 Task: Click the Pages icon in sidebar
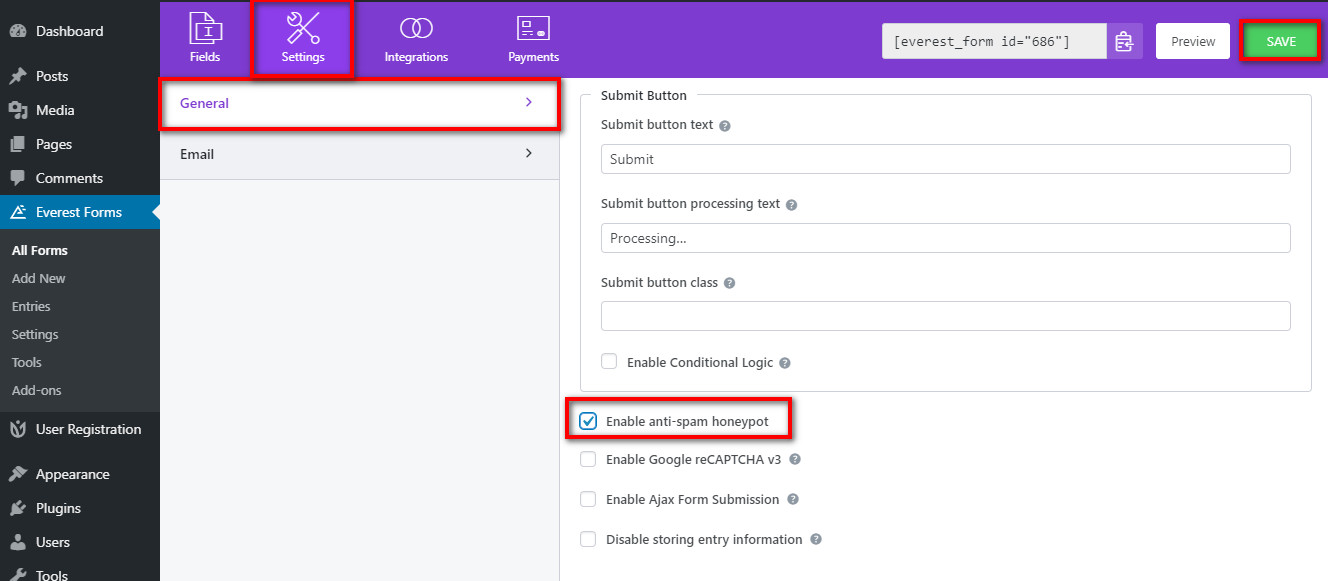[18, 144]
